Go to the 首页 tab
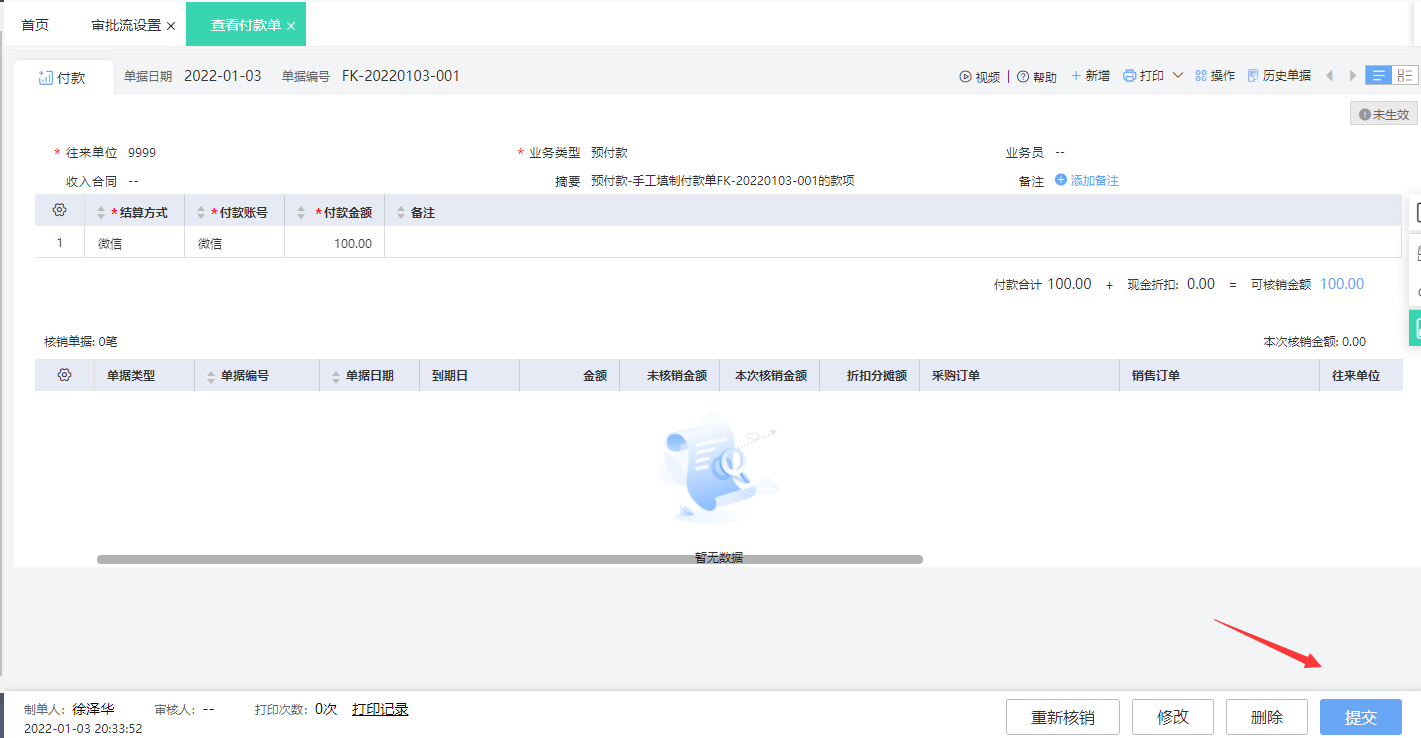The image size is (1421, 738). (35, 24)
